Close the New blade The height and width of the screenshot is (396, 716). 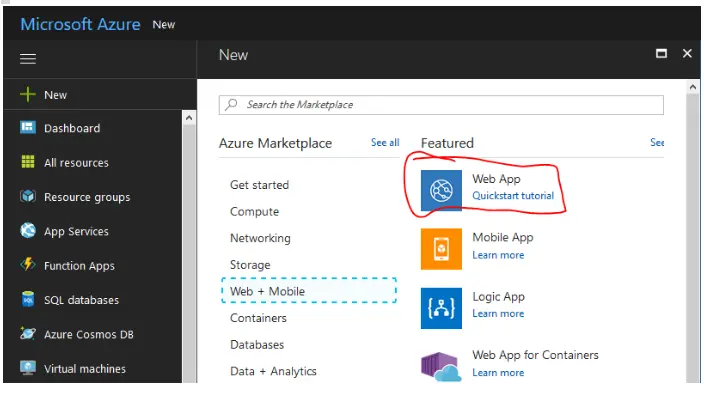[687, 53]
